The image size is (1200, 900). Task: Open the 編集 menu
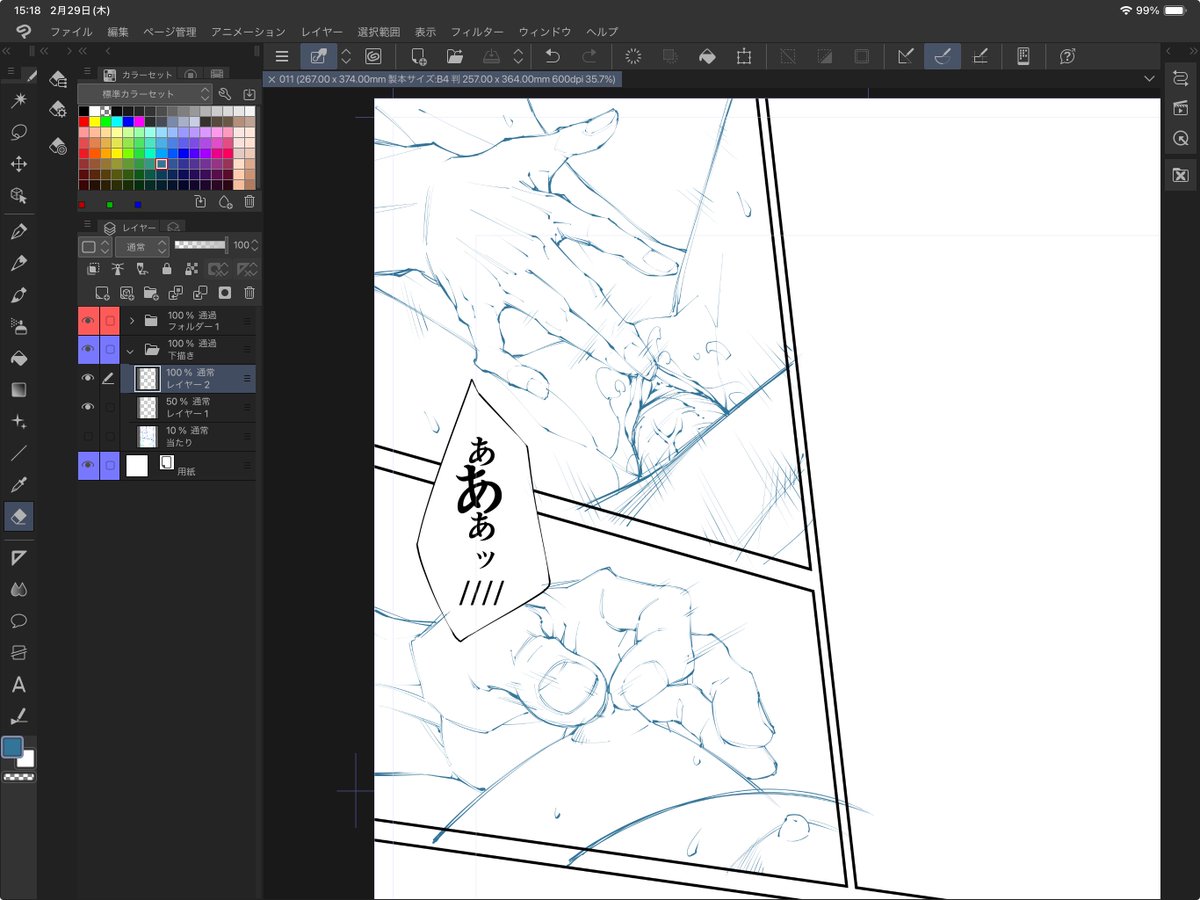(118, 32)
